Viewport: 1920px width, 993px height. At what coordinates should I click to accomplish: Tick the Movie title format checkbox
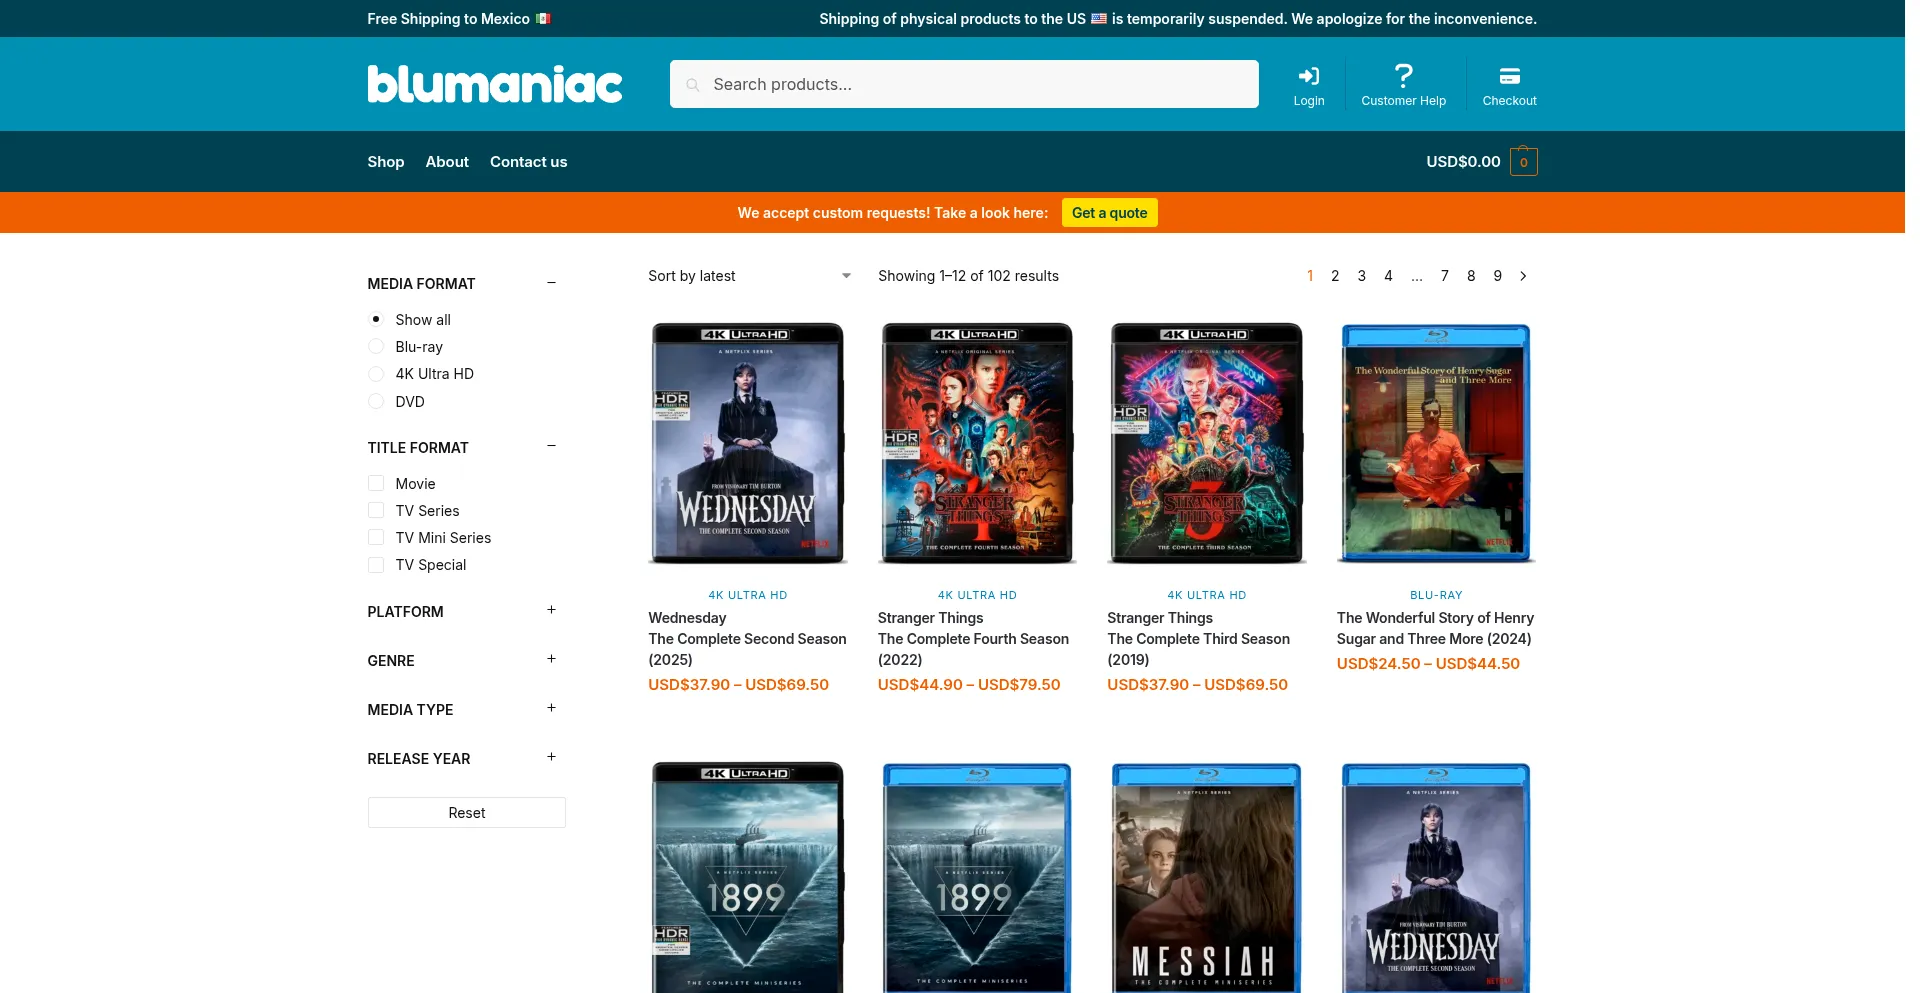[376, 484]
